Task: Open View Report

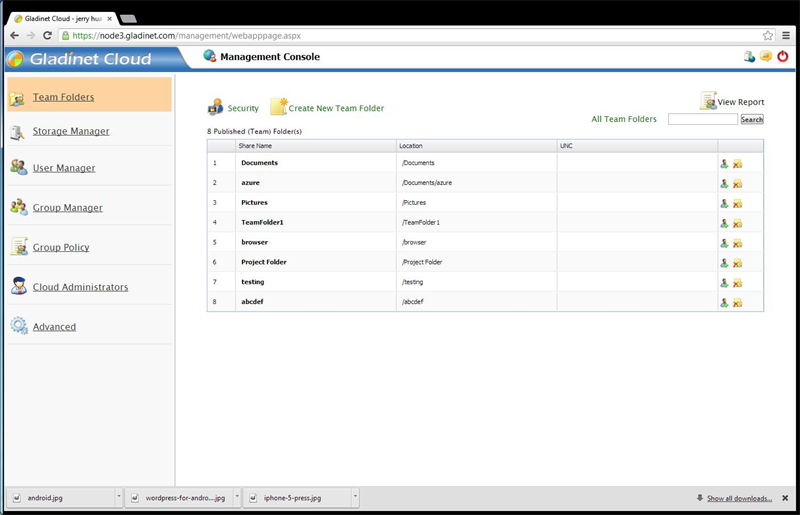Action: point(740,102)
